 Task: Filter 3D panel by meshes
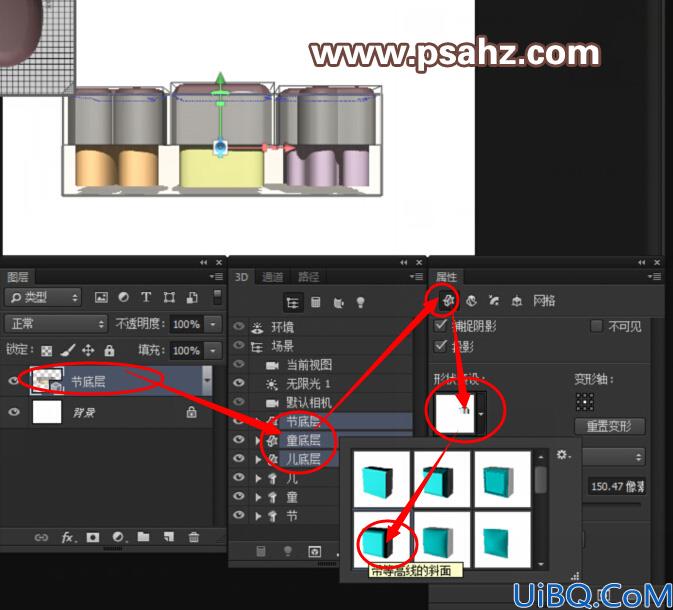[316, 303]
